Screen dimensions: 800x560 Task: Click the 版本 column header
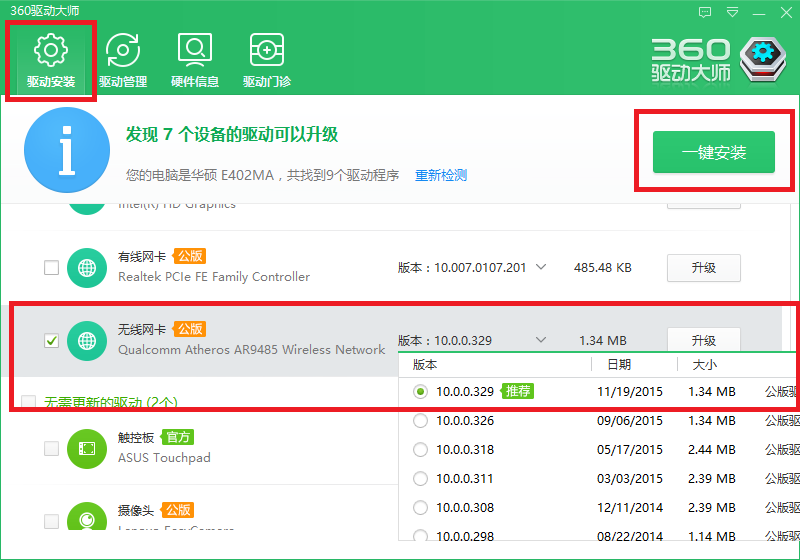425,365
